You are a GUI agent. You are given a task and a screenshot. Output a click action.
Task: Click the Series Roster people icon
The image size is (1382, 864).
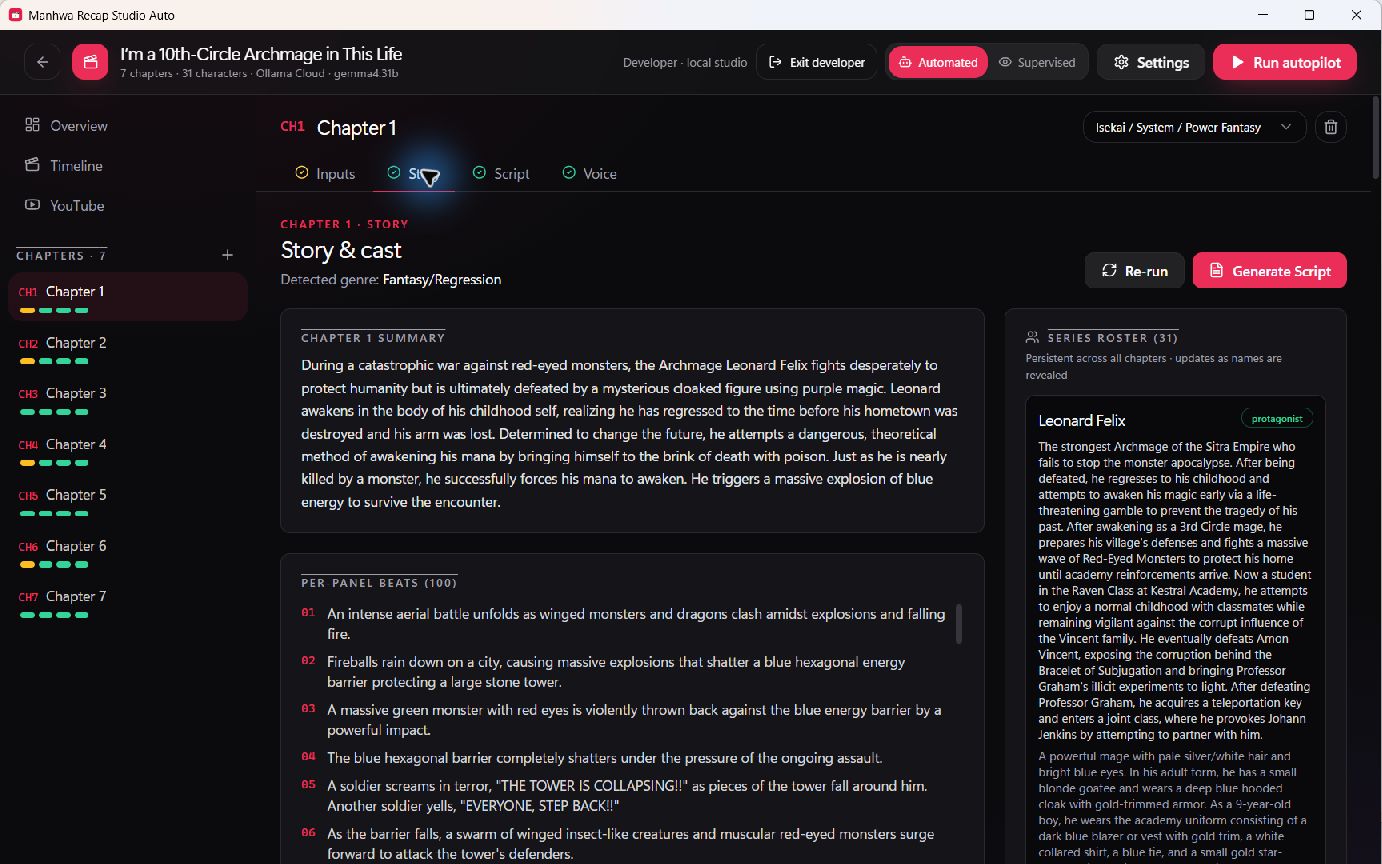click(1033, 338)
